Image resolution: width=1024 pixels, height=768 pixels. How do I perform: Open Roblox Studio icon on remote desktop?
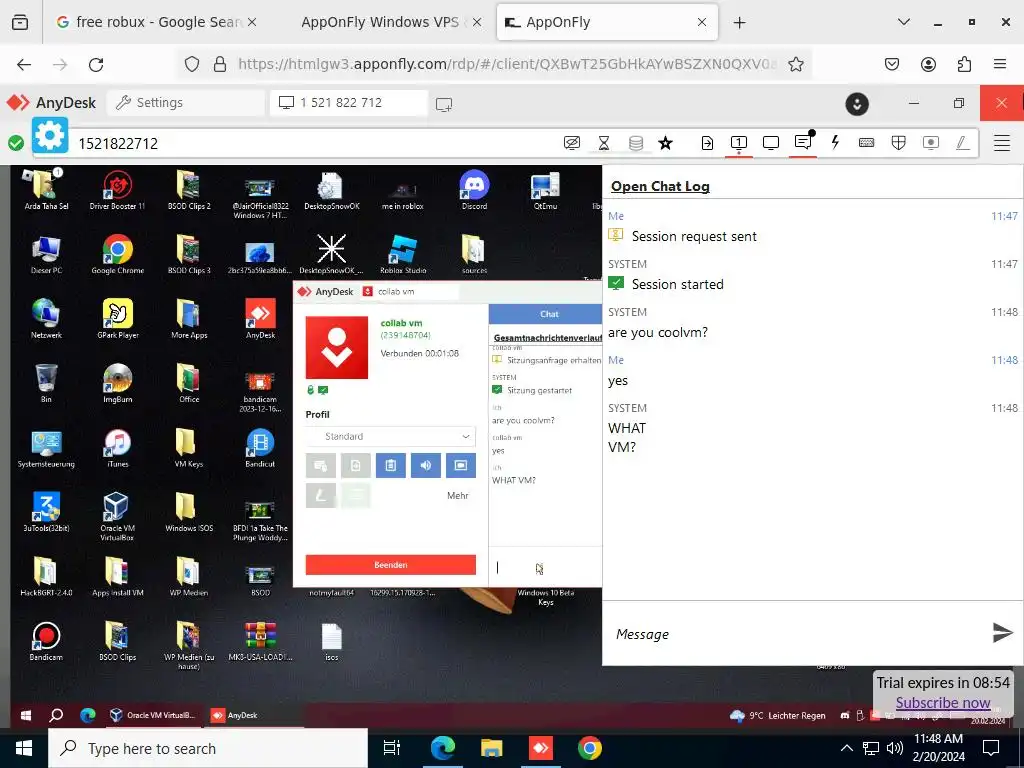click(x=403, y=255)
